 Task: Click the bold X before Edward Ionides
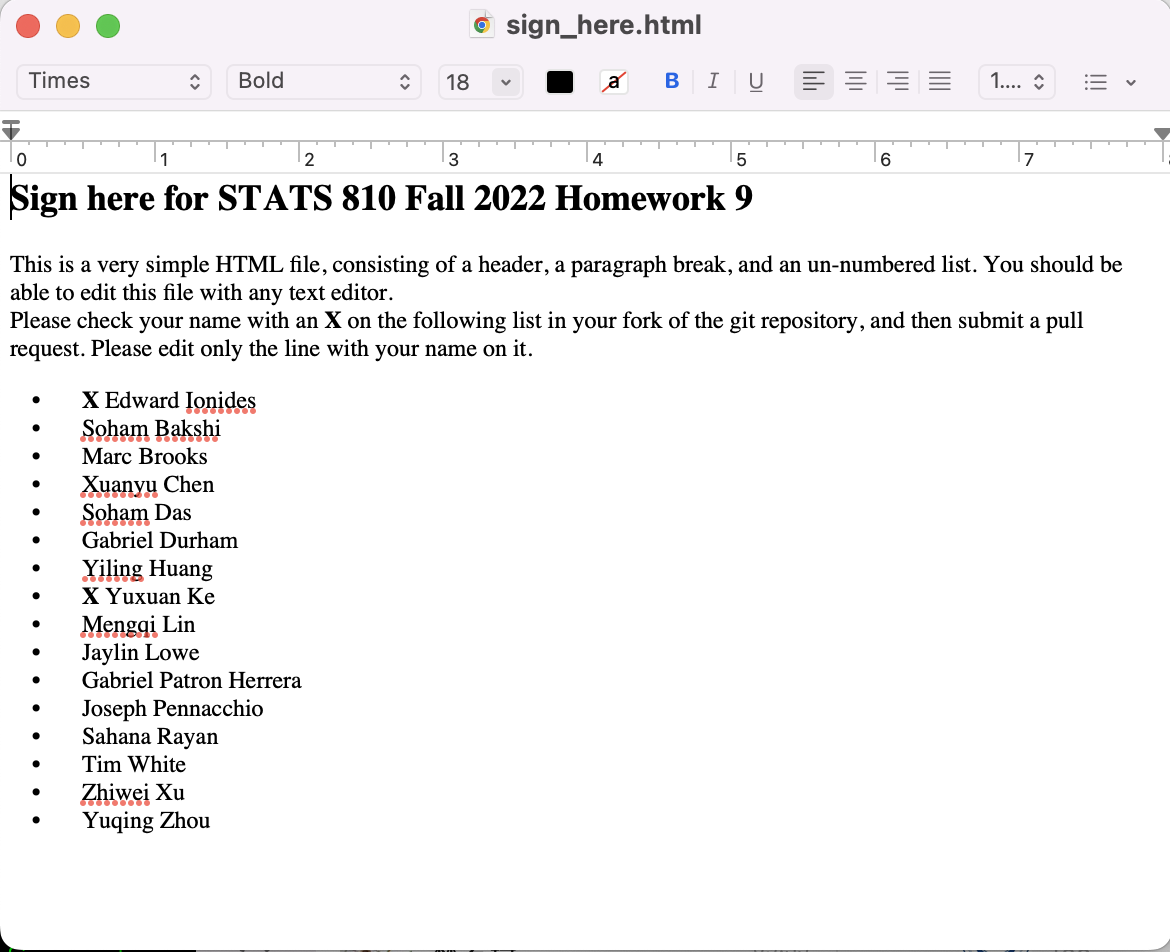click(90, 401)
